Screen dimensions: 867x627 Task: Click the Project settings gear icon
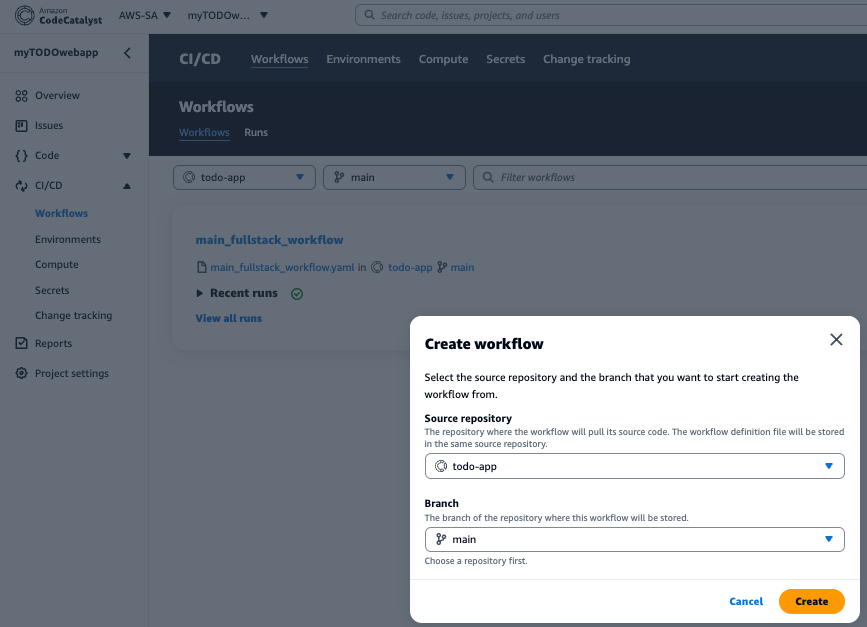pyautogui.click(x=21, y=373)
